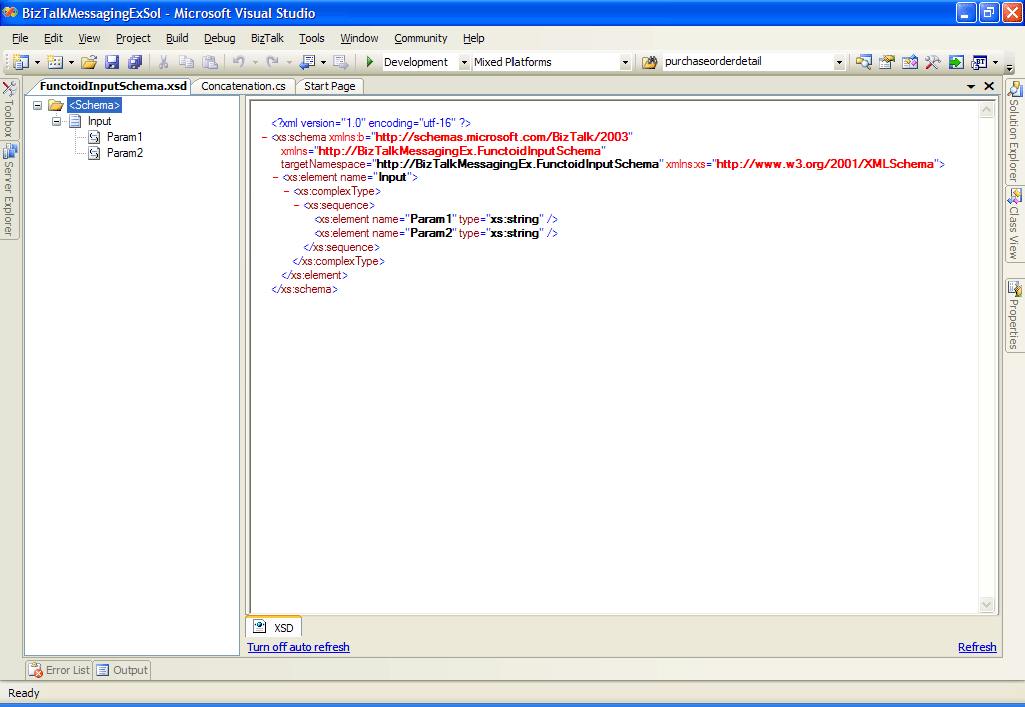The height and width of the screenshot is (707, 1025).
Task: Open the Tools menu
Action: pyautogui.click(x=312, y=38)
